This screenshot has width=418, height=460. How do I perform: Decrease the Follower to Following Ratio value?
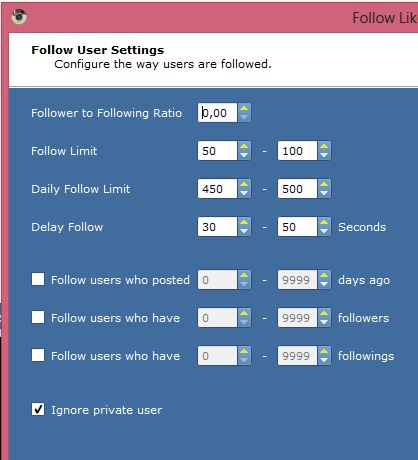244,117
